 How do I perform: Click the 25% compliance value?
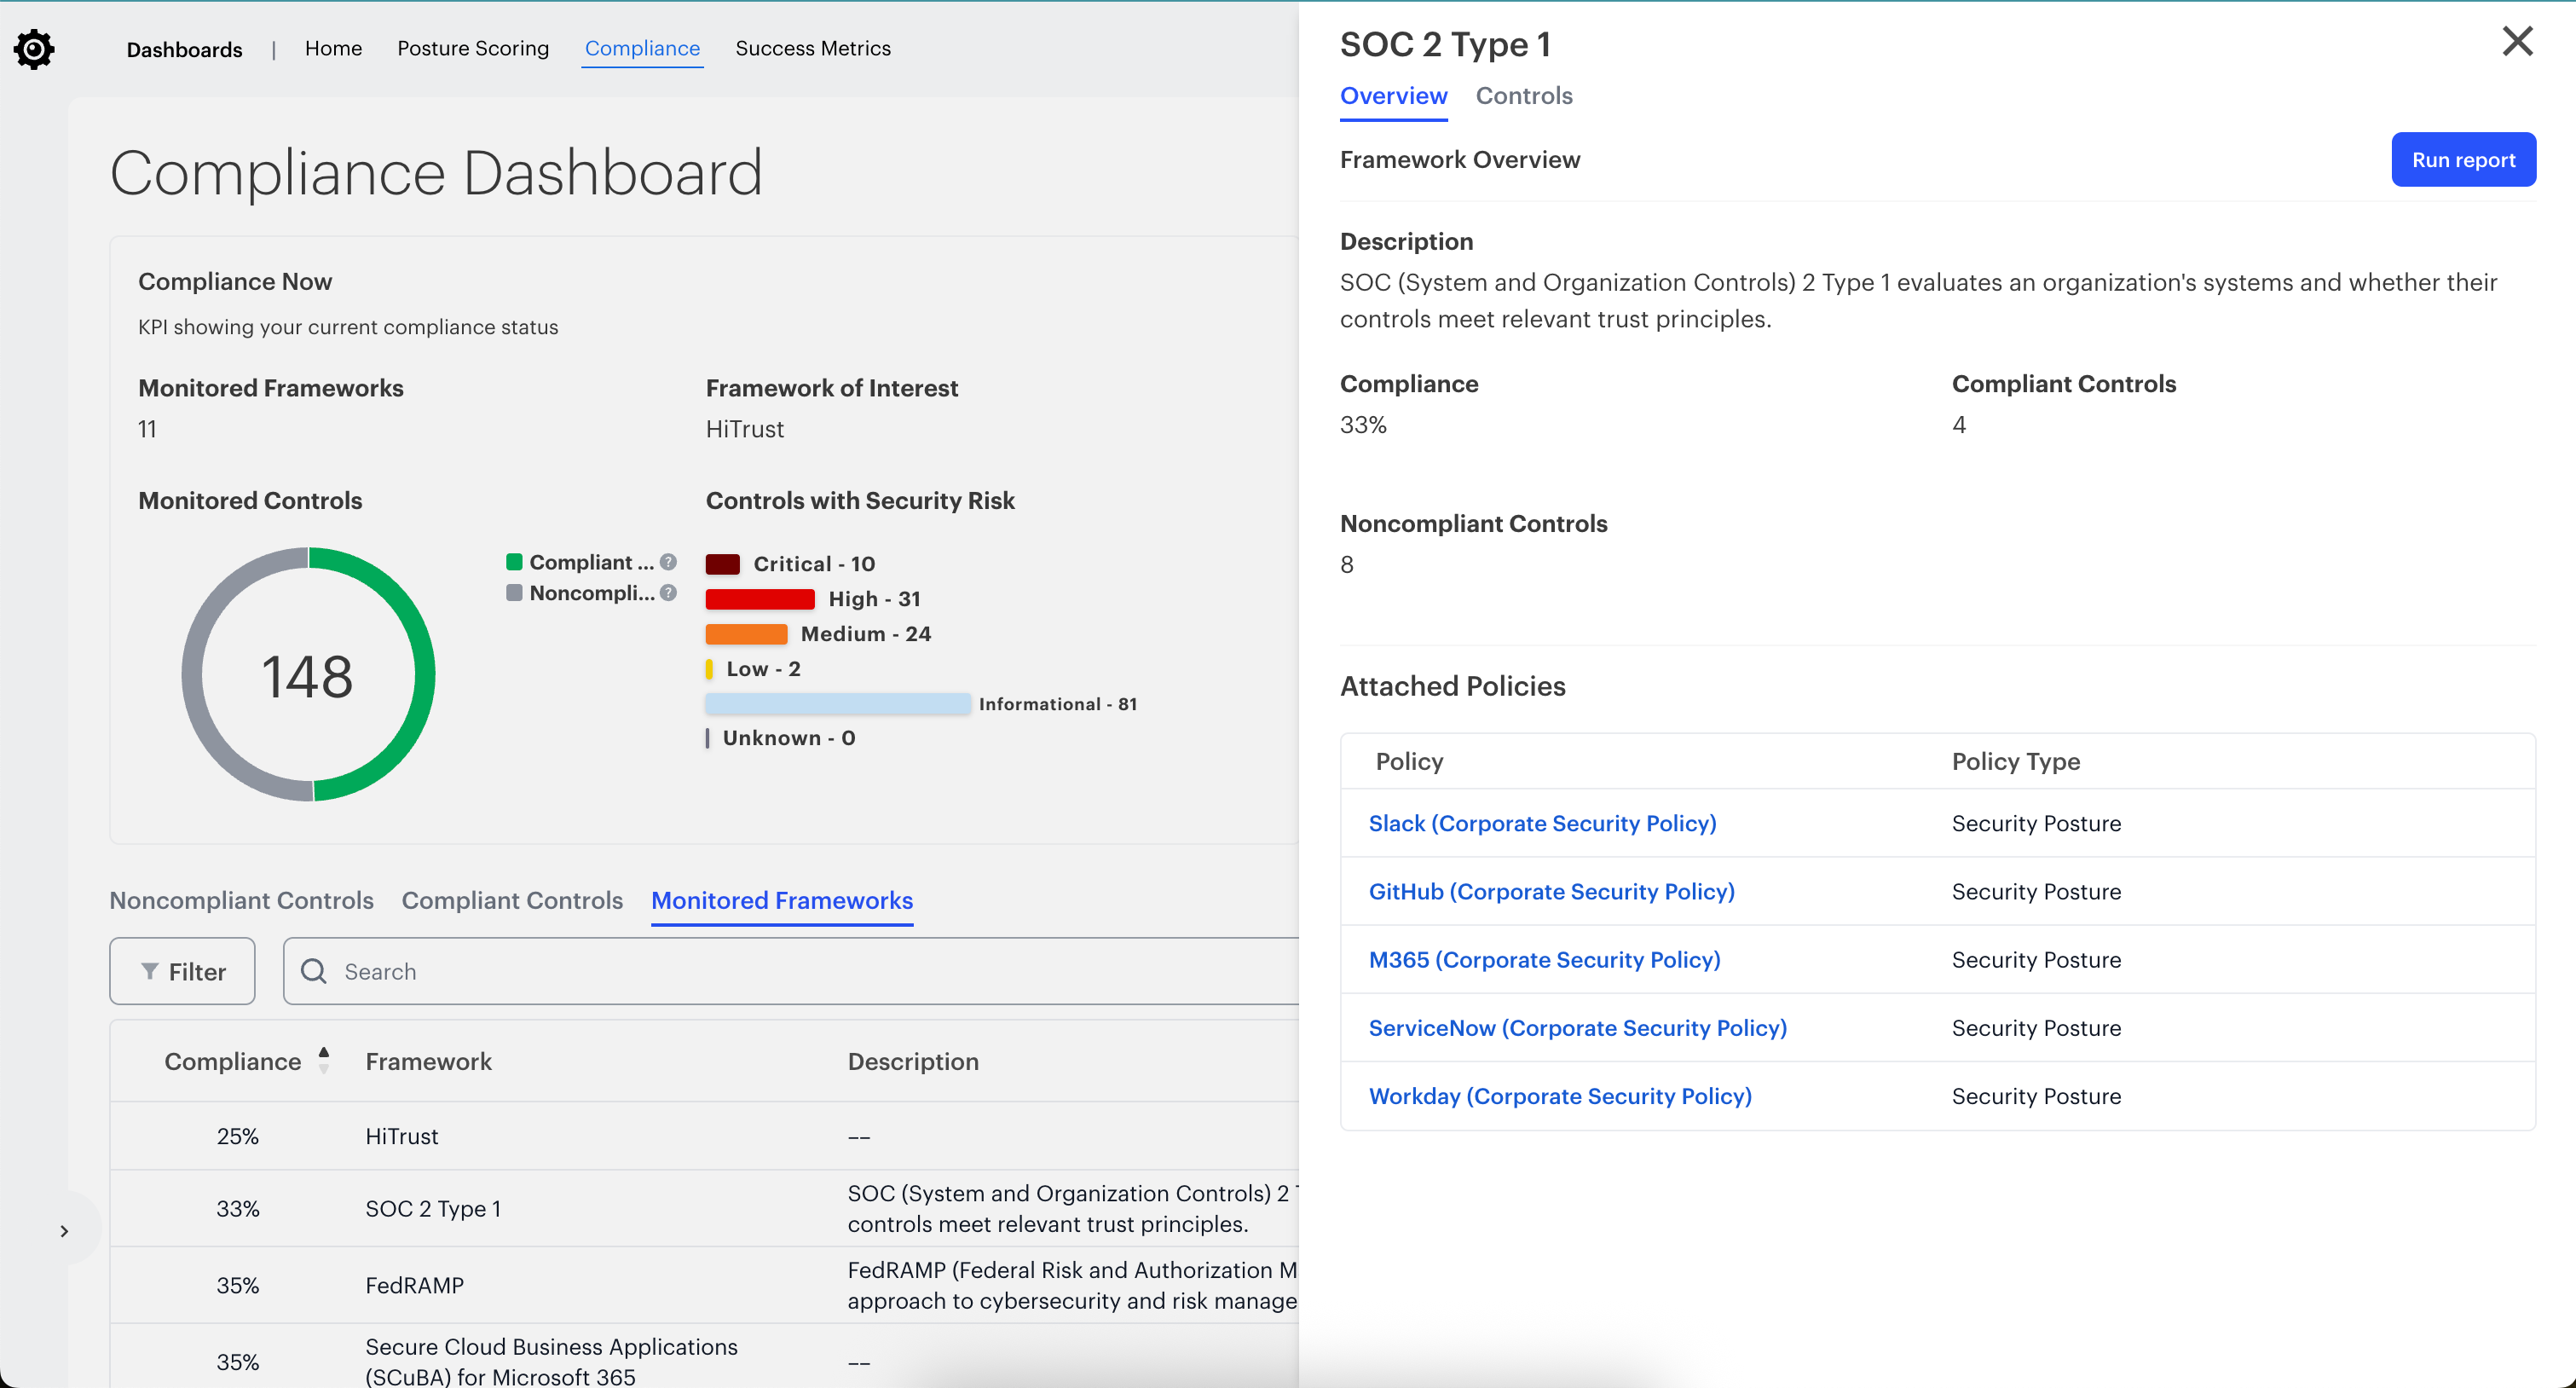pyautogui.click(x=238, y=1136)
